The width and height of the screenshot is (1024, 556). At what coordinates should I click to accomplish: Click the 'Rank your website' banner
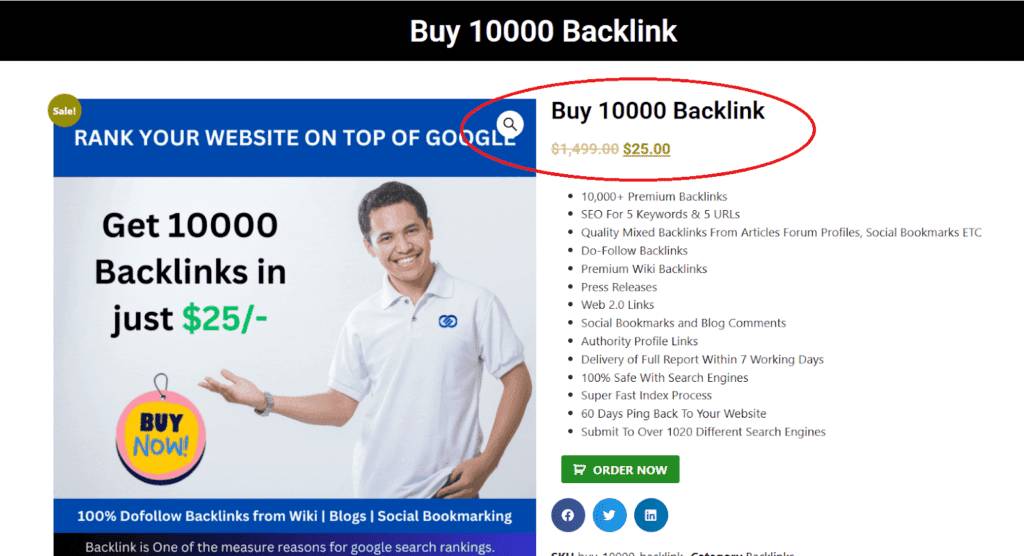[295, 138]
